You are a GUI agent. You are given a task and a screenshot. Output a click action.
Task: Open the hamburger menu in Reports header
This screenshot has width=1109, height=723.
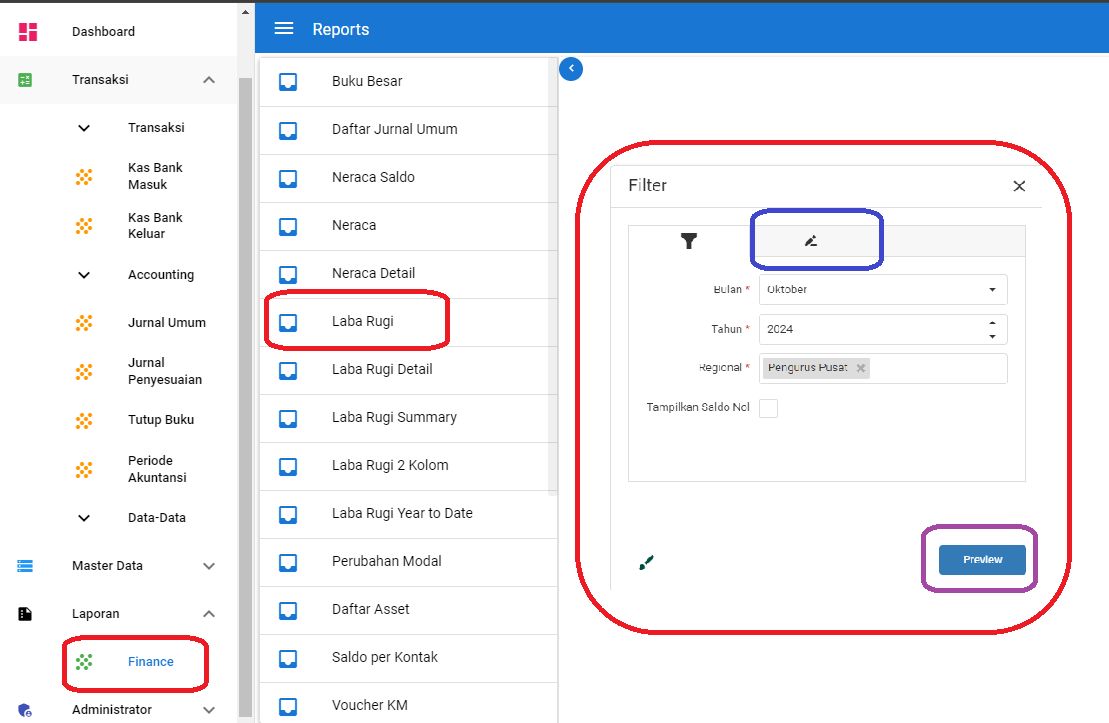pos(284,29)
